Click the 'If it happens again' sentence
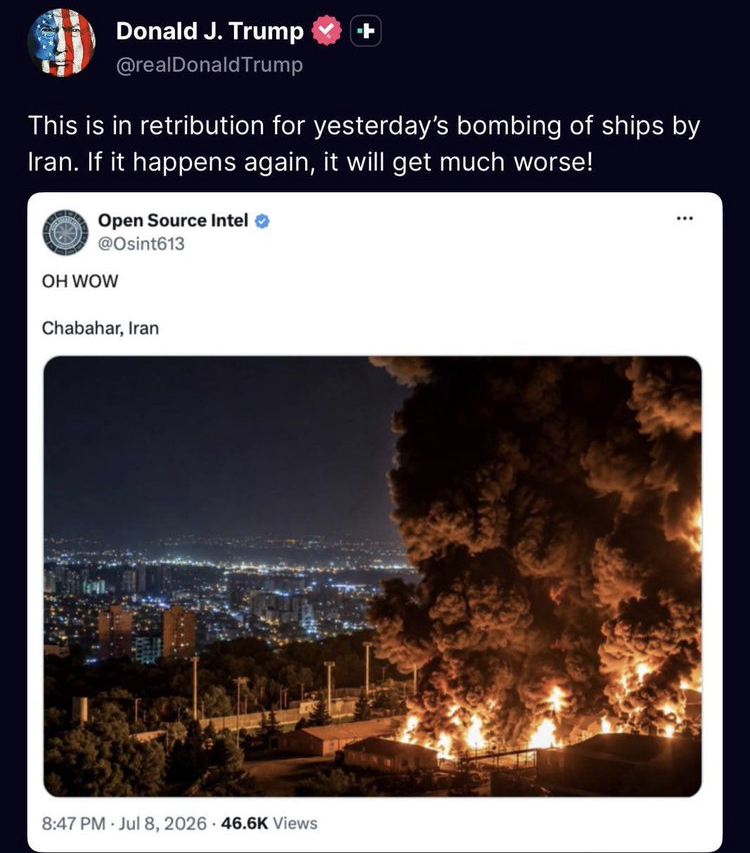Screen dimensions: 750x853 [340, 162]
